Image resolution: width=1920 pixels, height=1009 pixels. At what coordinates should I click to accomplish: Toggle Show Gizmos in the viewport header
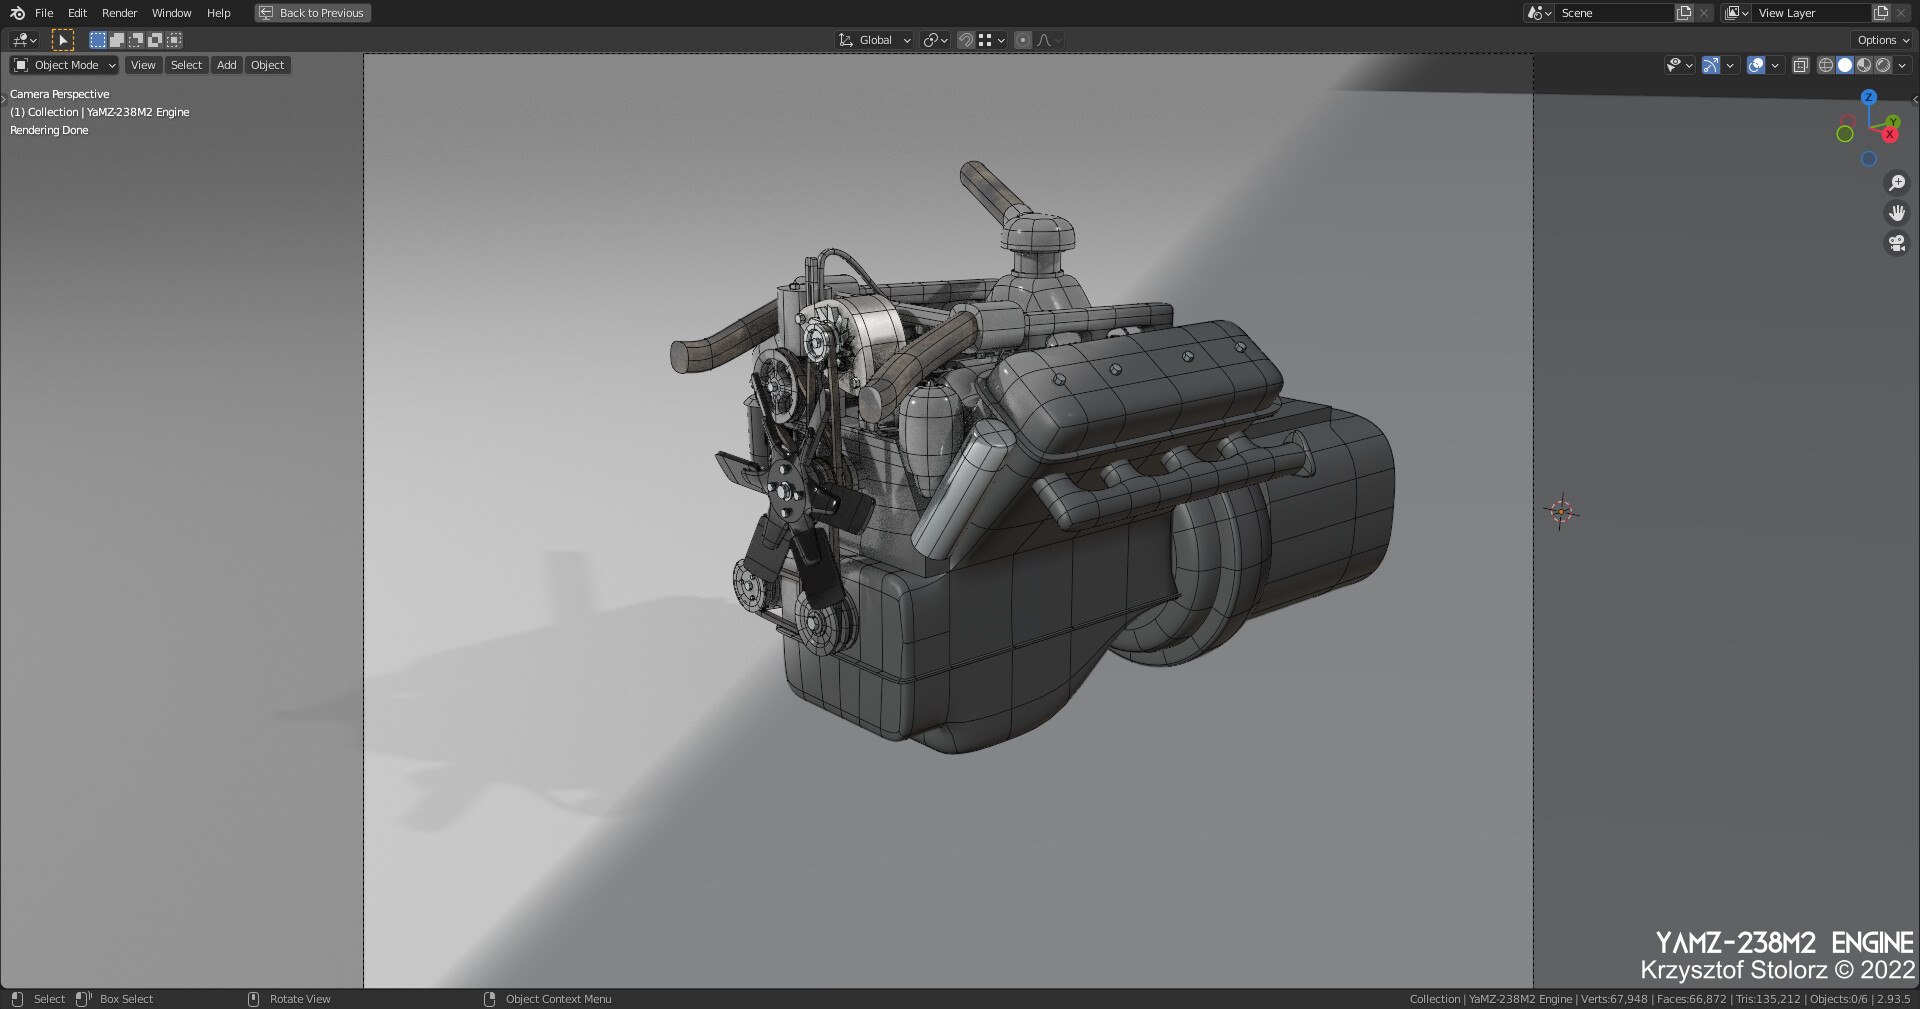[1709, 65]
